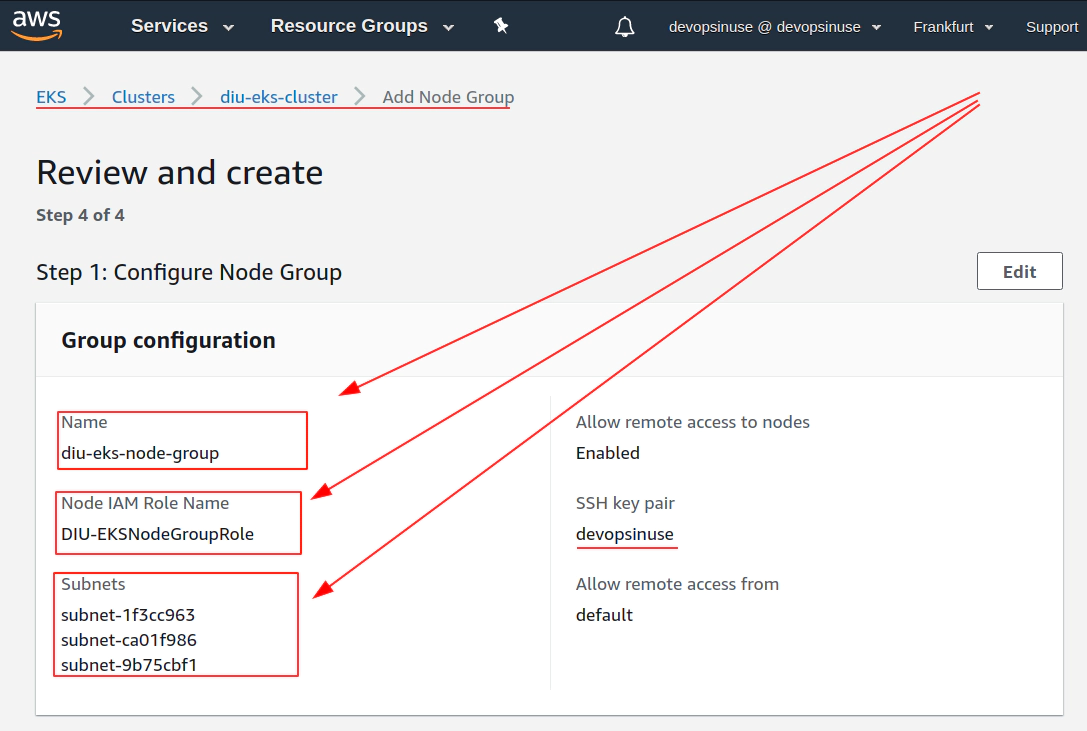Click the SSH key pair label
The image size is (1087, 731).
625,504
